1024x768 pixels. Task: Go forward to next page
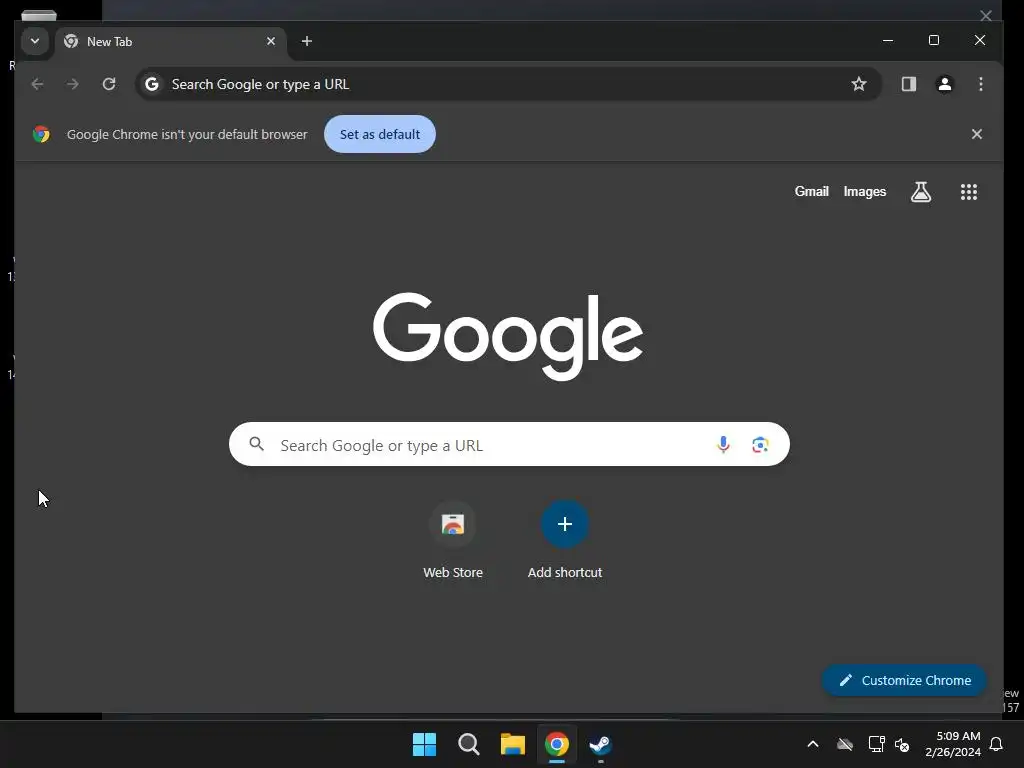(x=73, y=84)
